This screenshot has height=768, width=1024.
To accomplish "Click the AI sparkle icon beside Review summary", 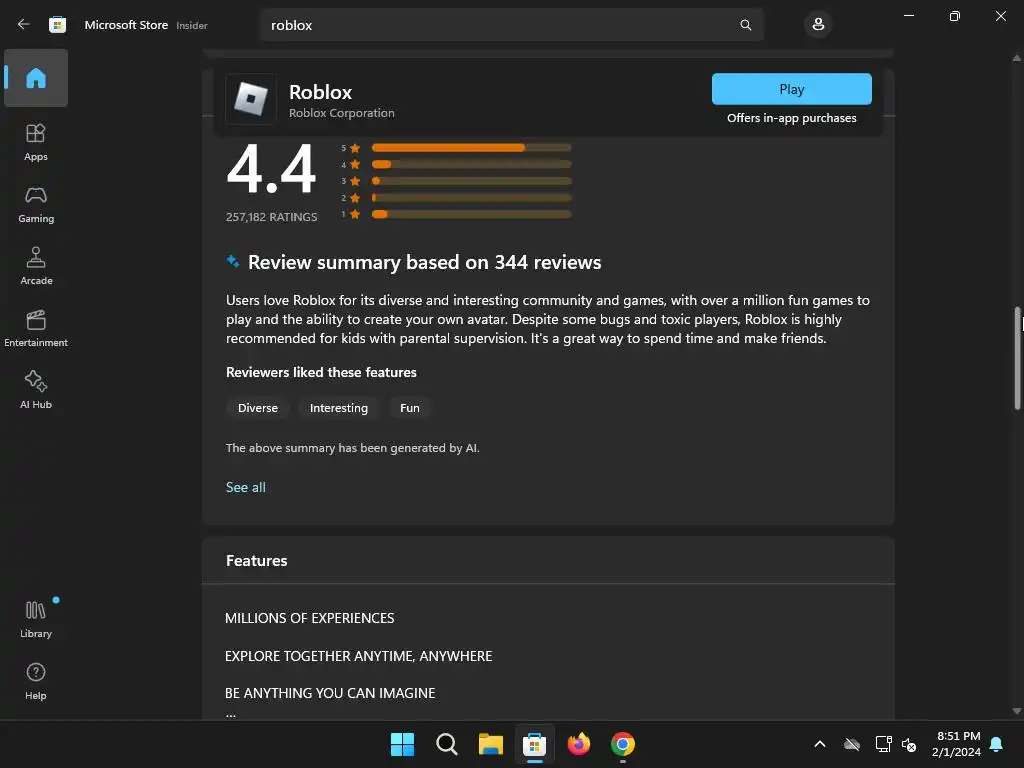I will (232, 261).
